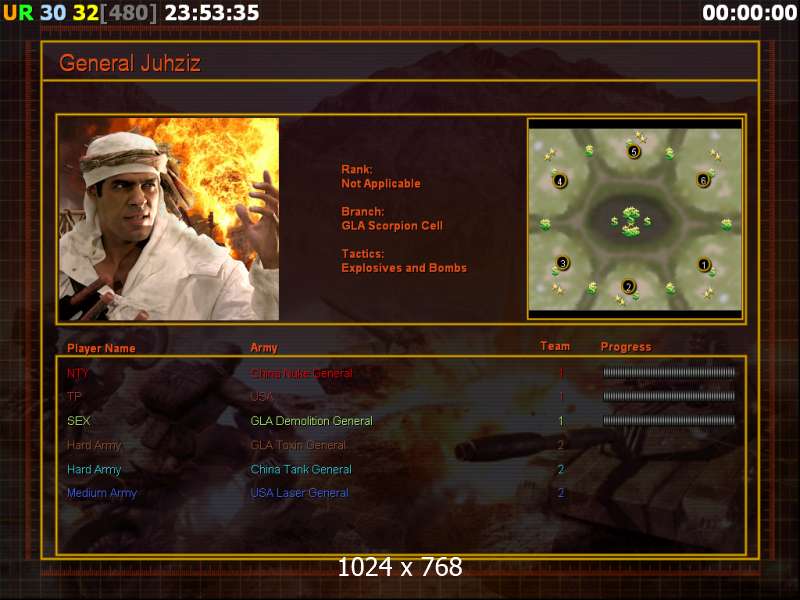The height and width of the screenshot is (600, 800).
Task: Click the "Tactics:" label
Action: coord(363,254)
